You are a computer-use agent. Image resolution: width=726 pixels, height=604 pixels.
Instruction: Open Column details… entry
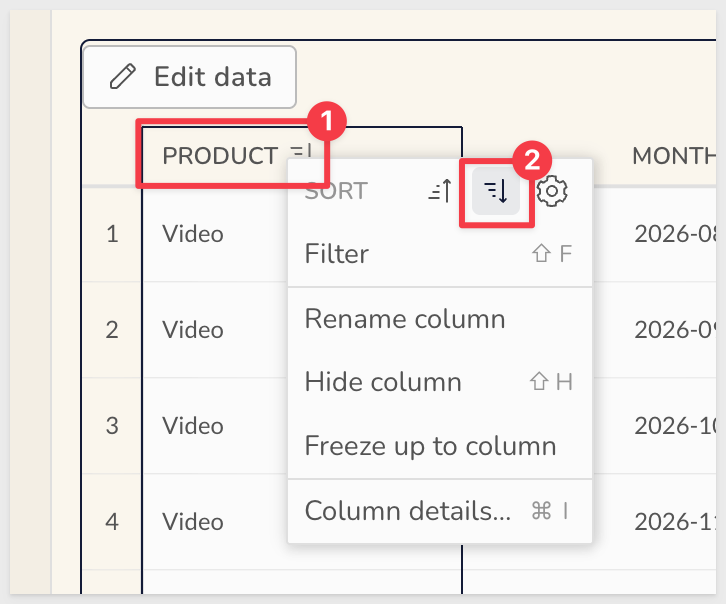click(x=440, y=511)
